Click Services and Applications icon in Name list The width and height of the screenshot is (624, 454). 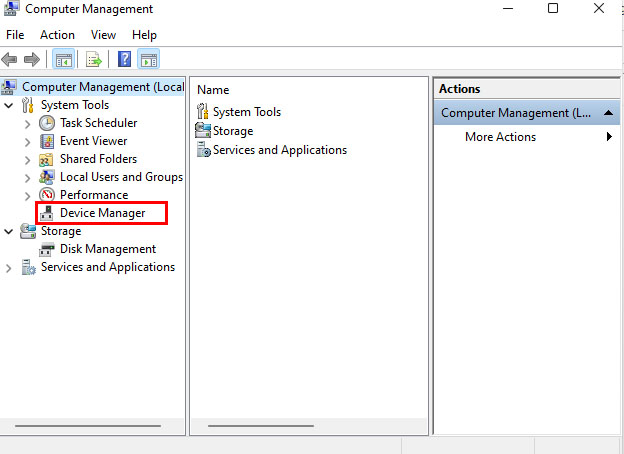203,150
